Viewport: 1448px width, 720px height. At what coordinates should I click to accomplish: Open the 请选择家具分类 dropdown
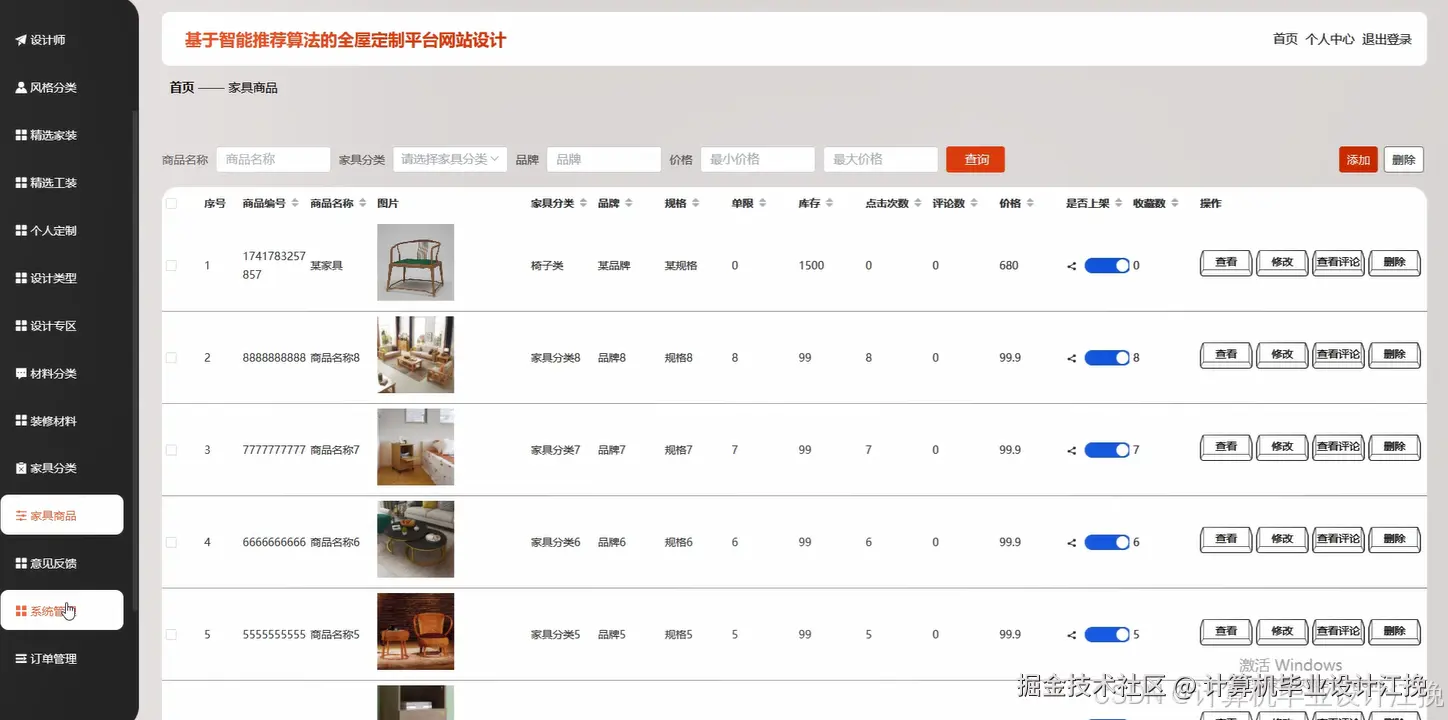(x=450, y=159)
